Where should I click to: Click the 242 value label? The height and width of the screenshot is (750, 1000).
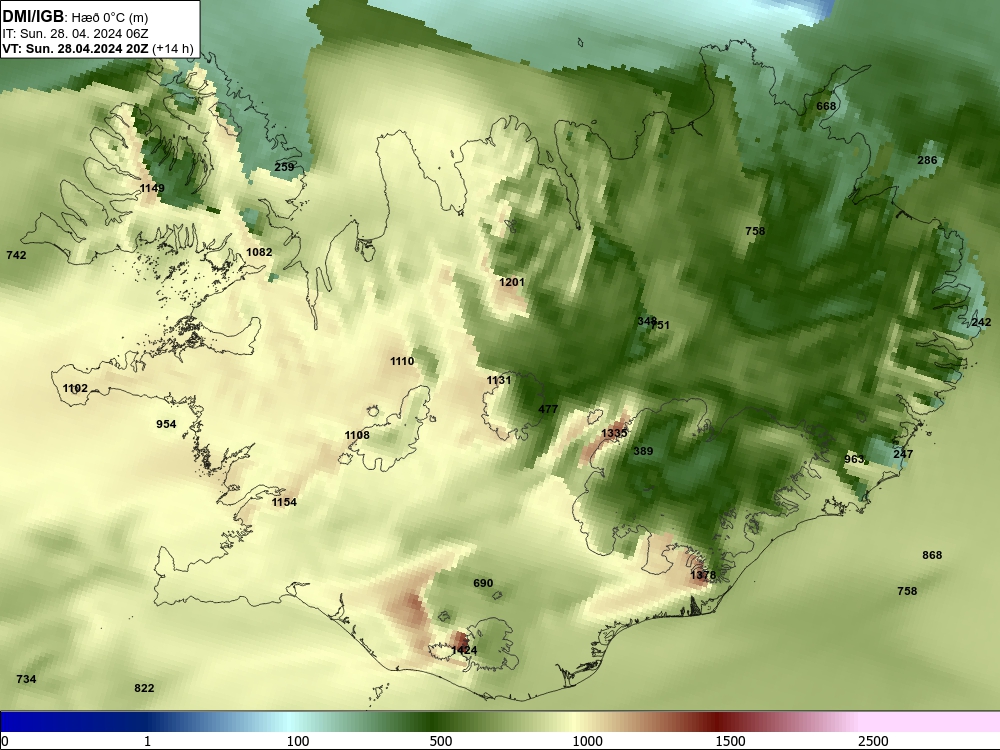pyautogui.click(x=982, y=322)
